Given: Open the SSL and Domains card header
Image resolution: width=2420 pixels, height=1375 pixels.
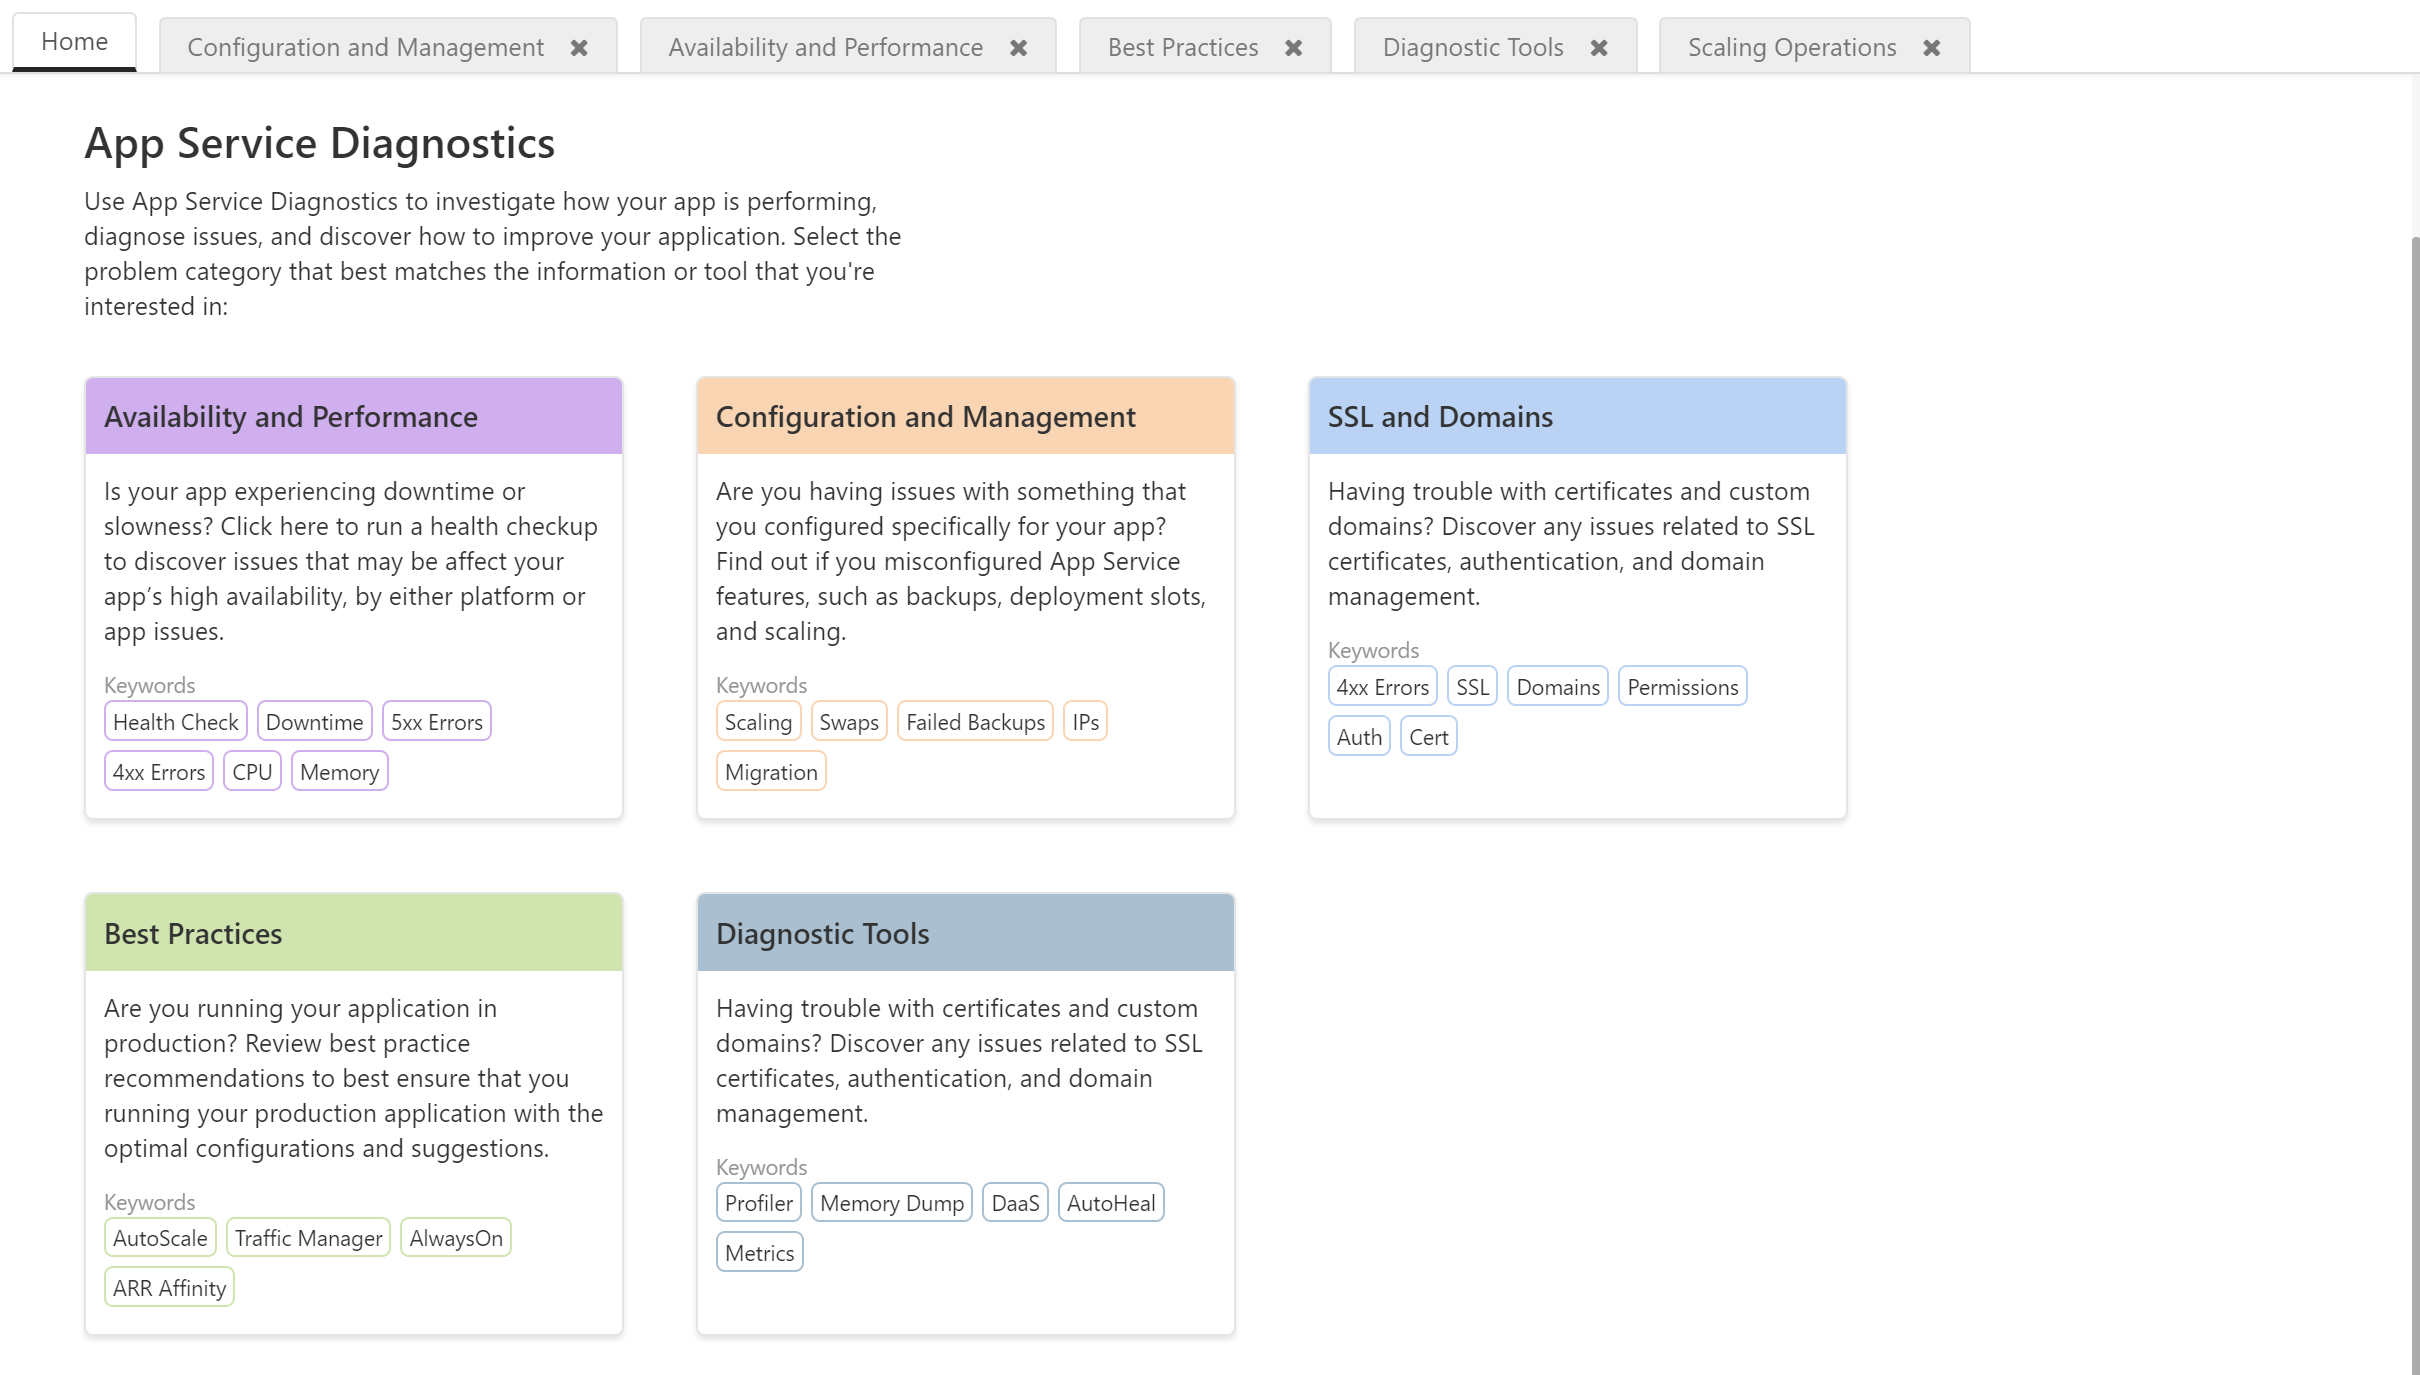Looking at the screenshot, I should tap(1577, 417).
